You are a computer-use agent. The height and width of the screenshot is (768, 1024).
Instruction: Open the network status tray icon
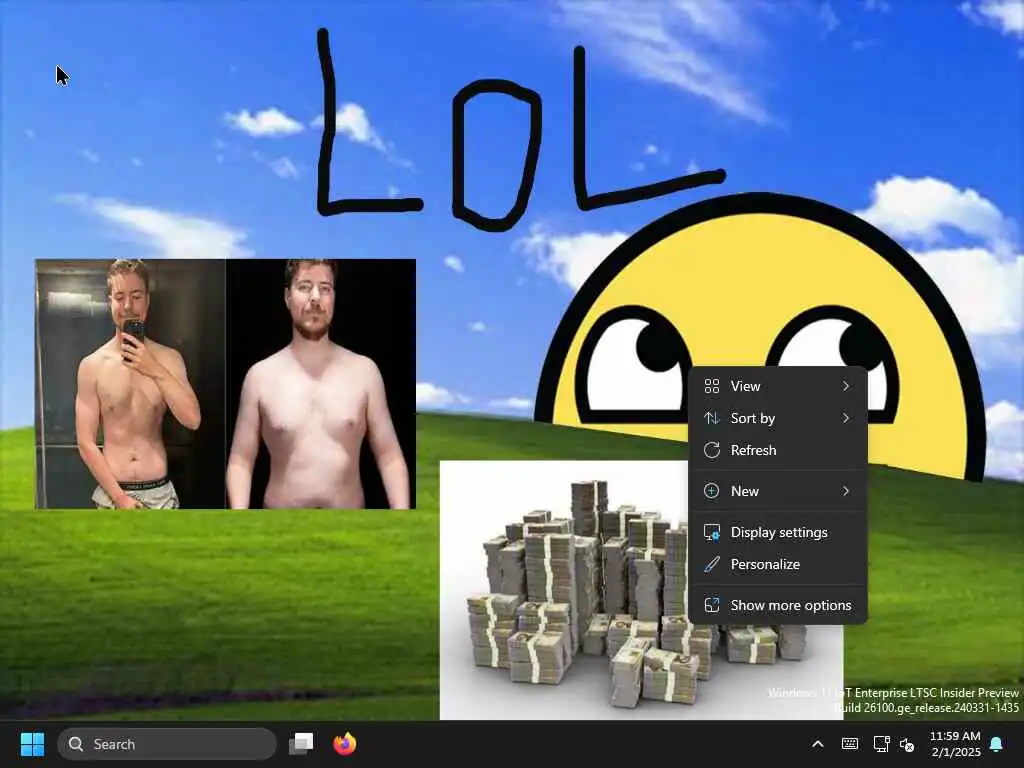[882, 744]
